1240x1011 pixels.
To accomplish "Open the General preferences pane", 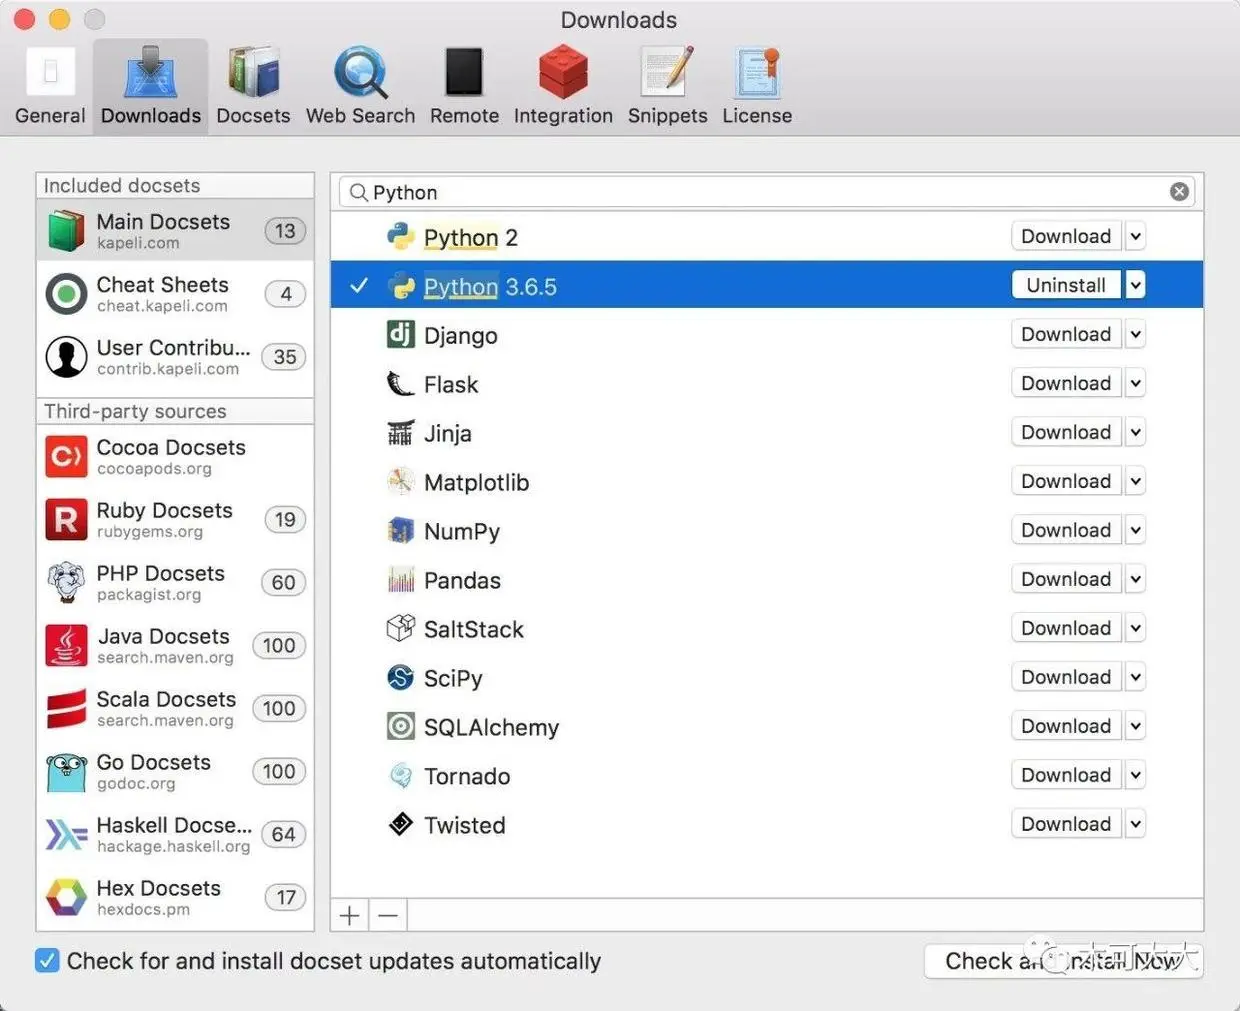I will click(x=50, y=87).
